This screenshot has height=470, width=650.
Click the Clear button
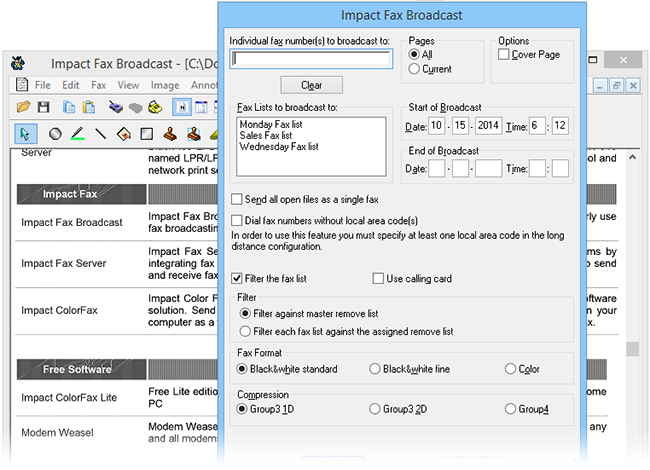click(312, 85)
